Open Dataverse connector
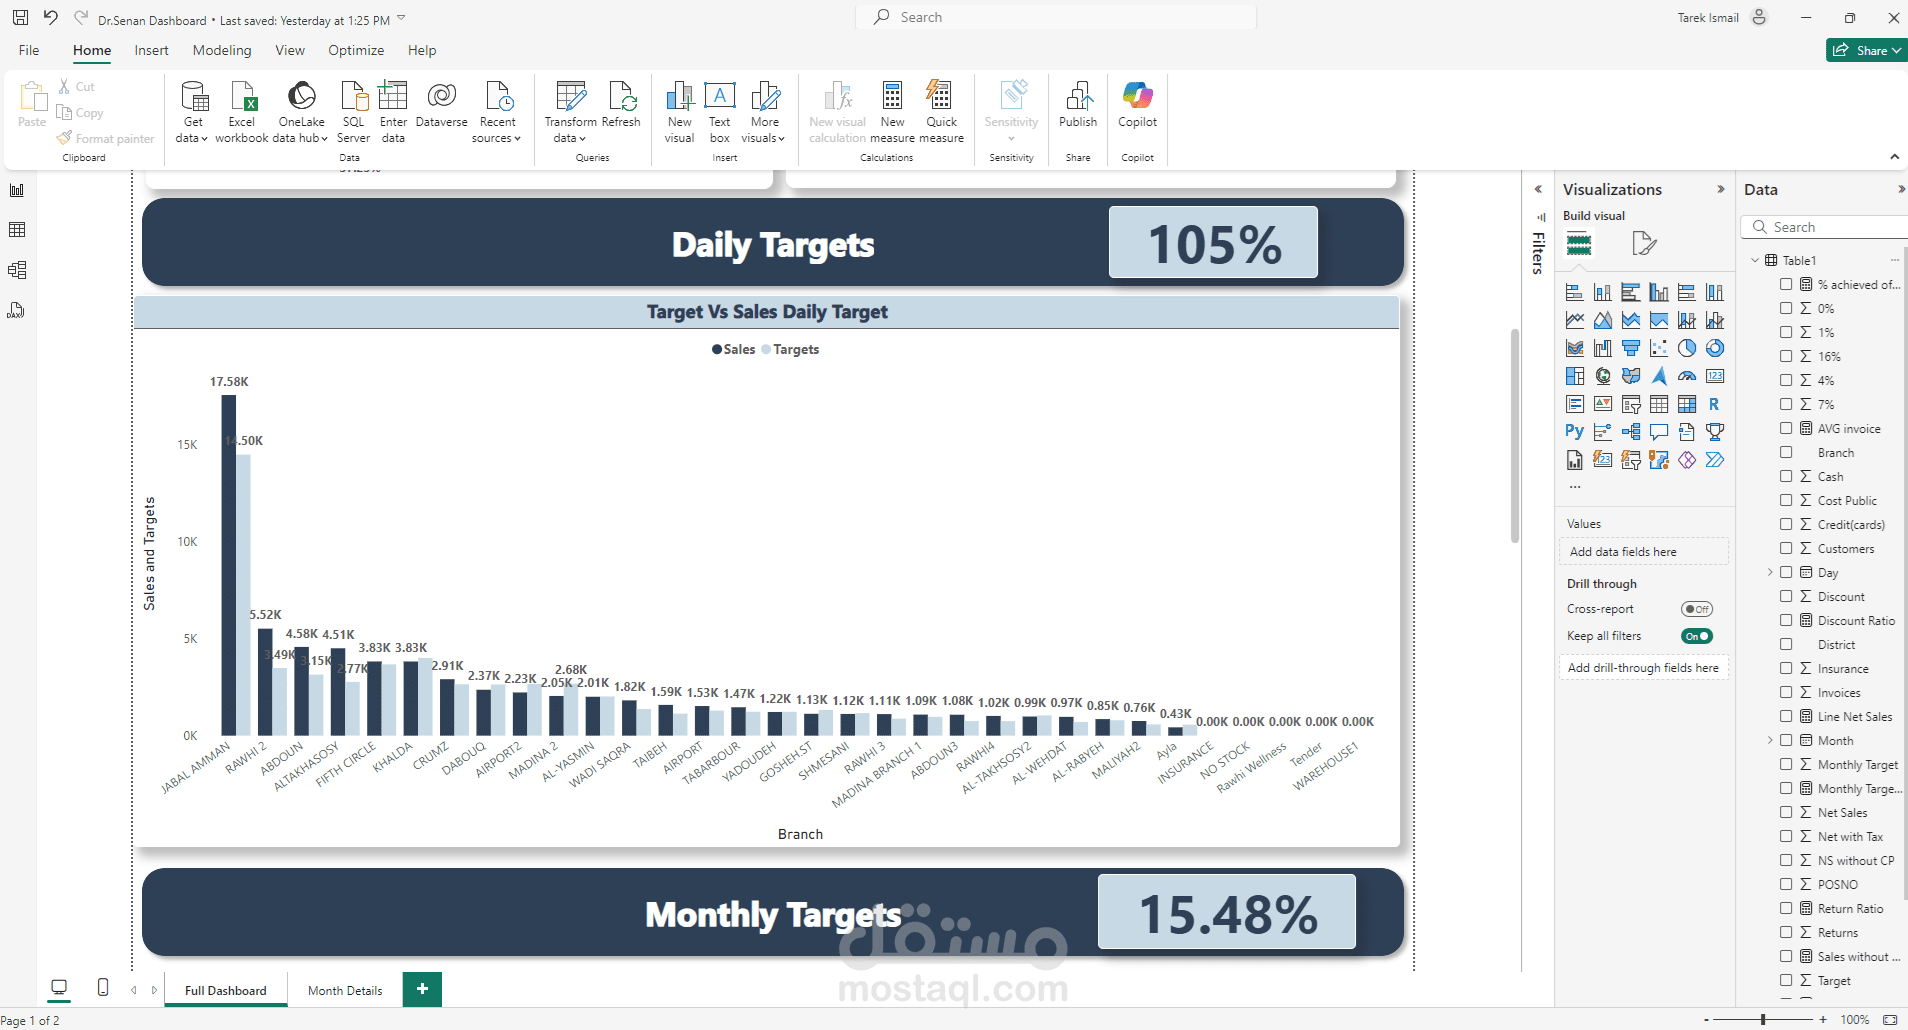This screenshot has width=1908, height=1030. pyautogui.click(x=441, y=105)
